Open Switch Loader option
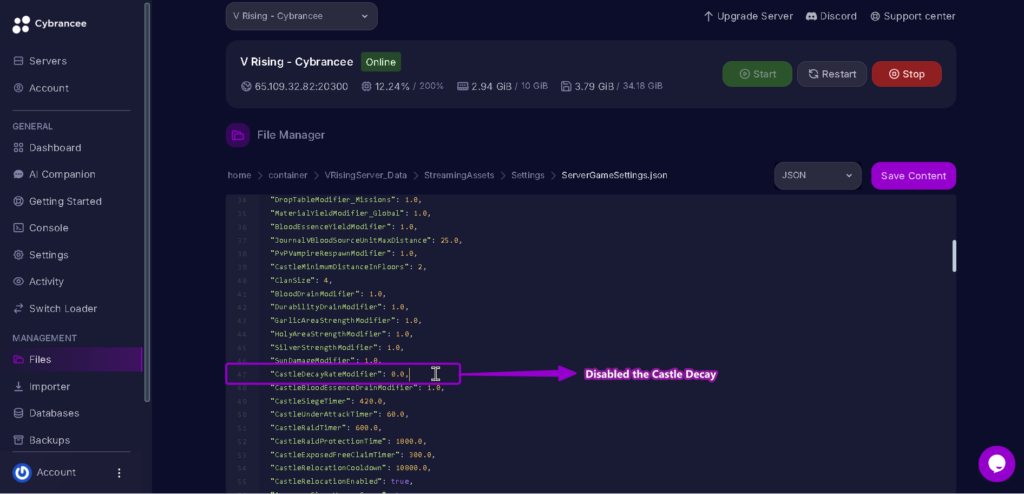The height and width of the screenshot is (494, 1024). (55, 308)
